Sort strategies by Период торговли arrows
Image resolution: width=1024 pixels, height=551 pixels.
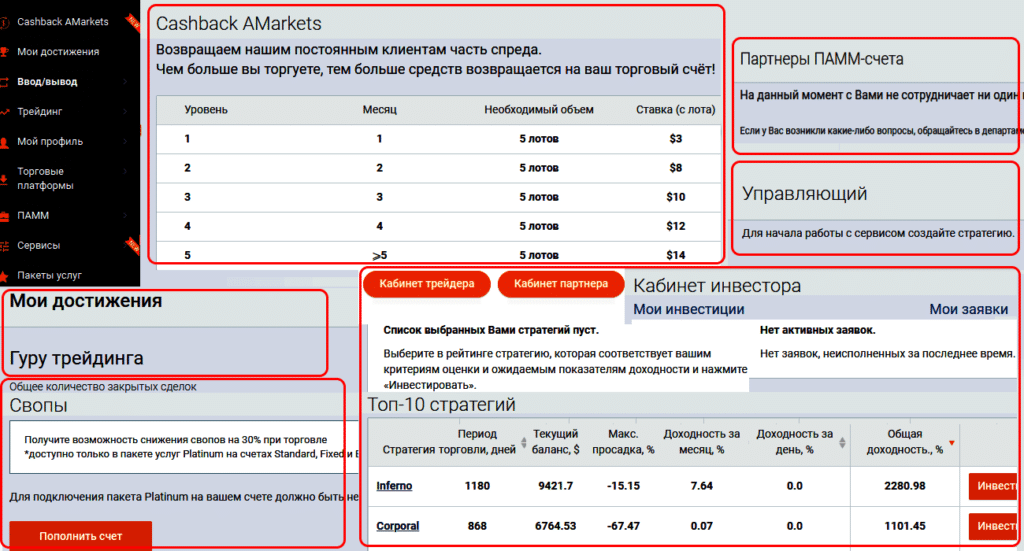(523, 443)
